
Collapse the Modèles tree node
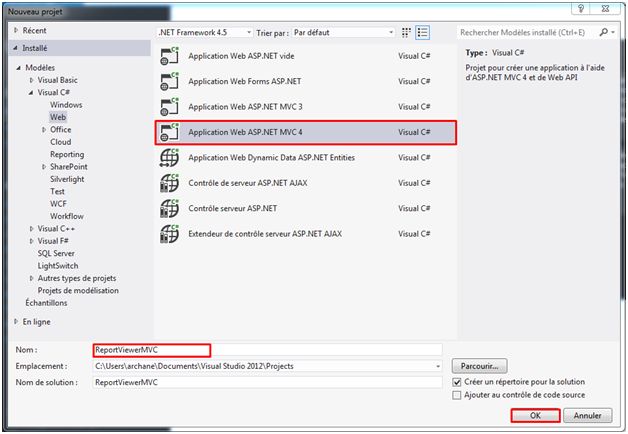[18, 68]
